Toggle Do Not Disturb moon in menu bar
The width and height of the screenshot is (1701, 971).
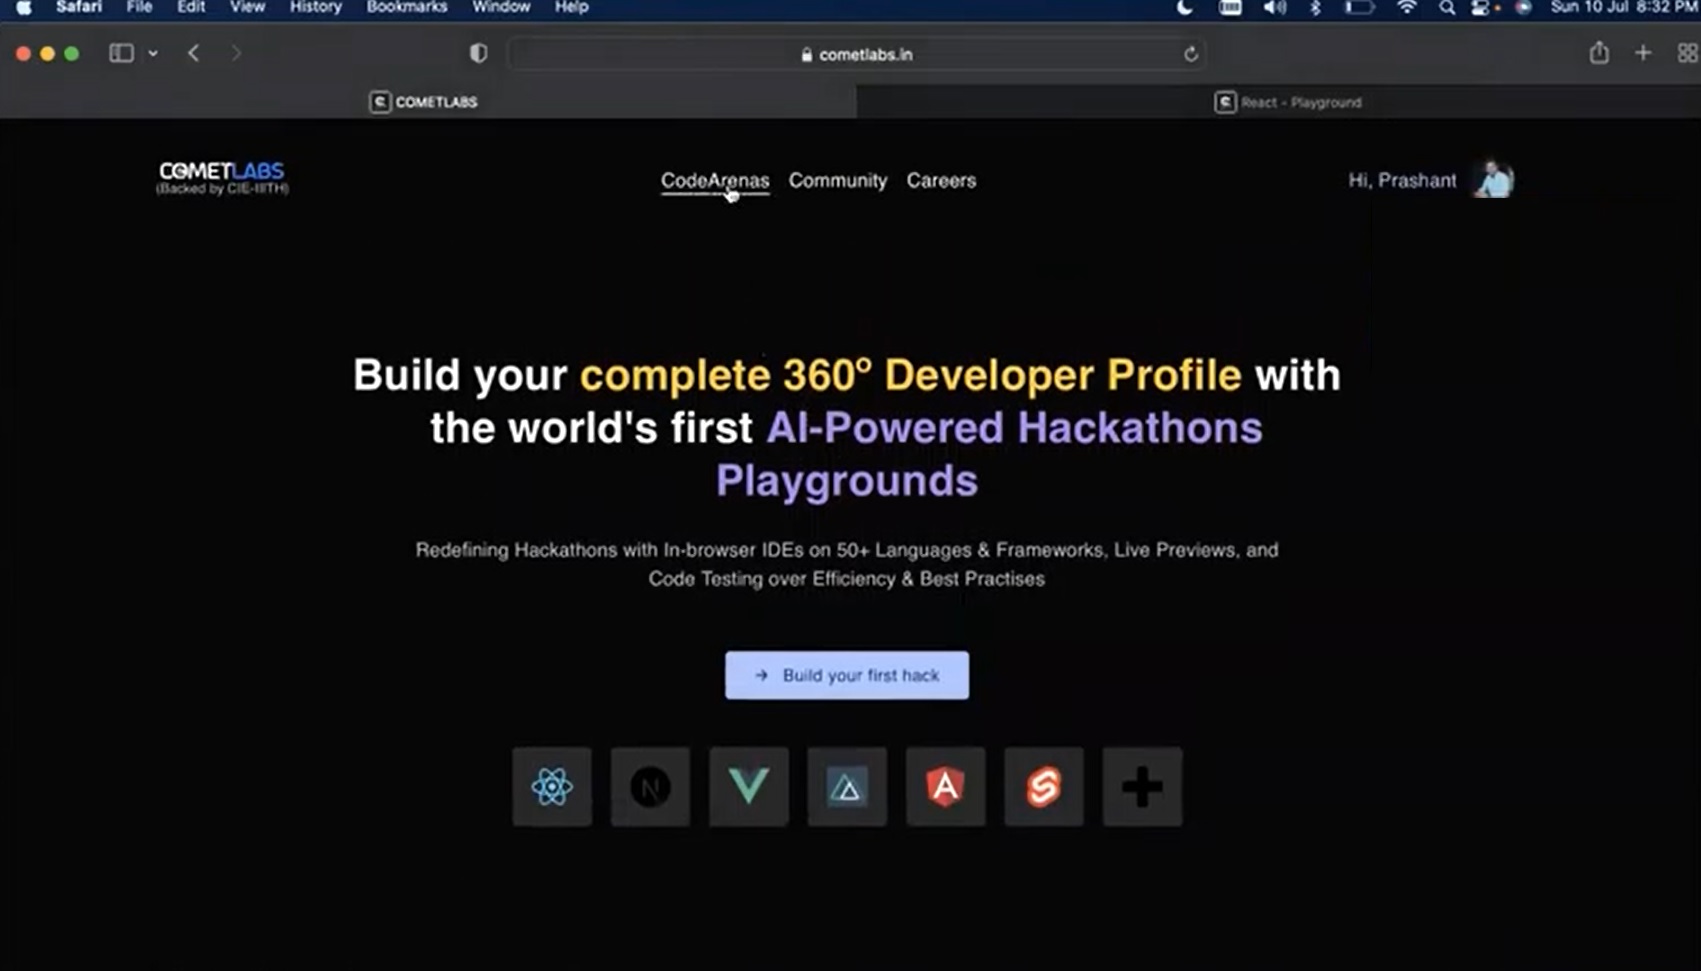point(1183,8)
